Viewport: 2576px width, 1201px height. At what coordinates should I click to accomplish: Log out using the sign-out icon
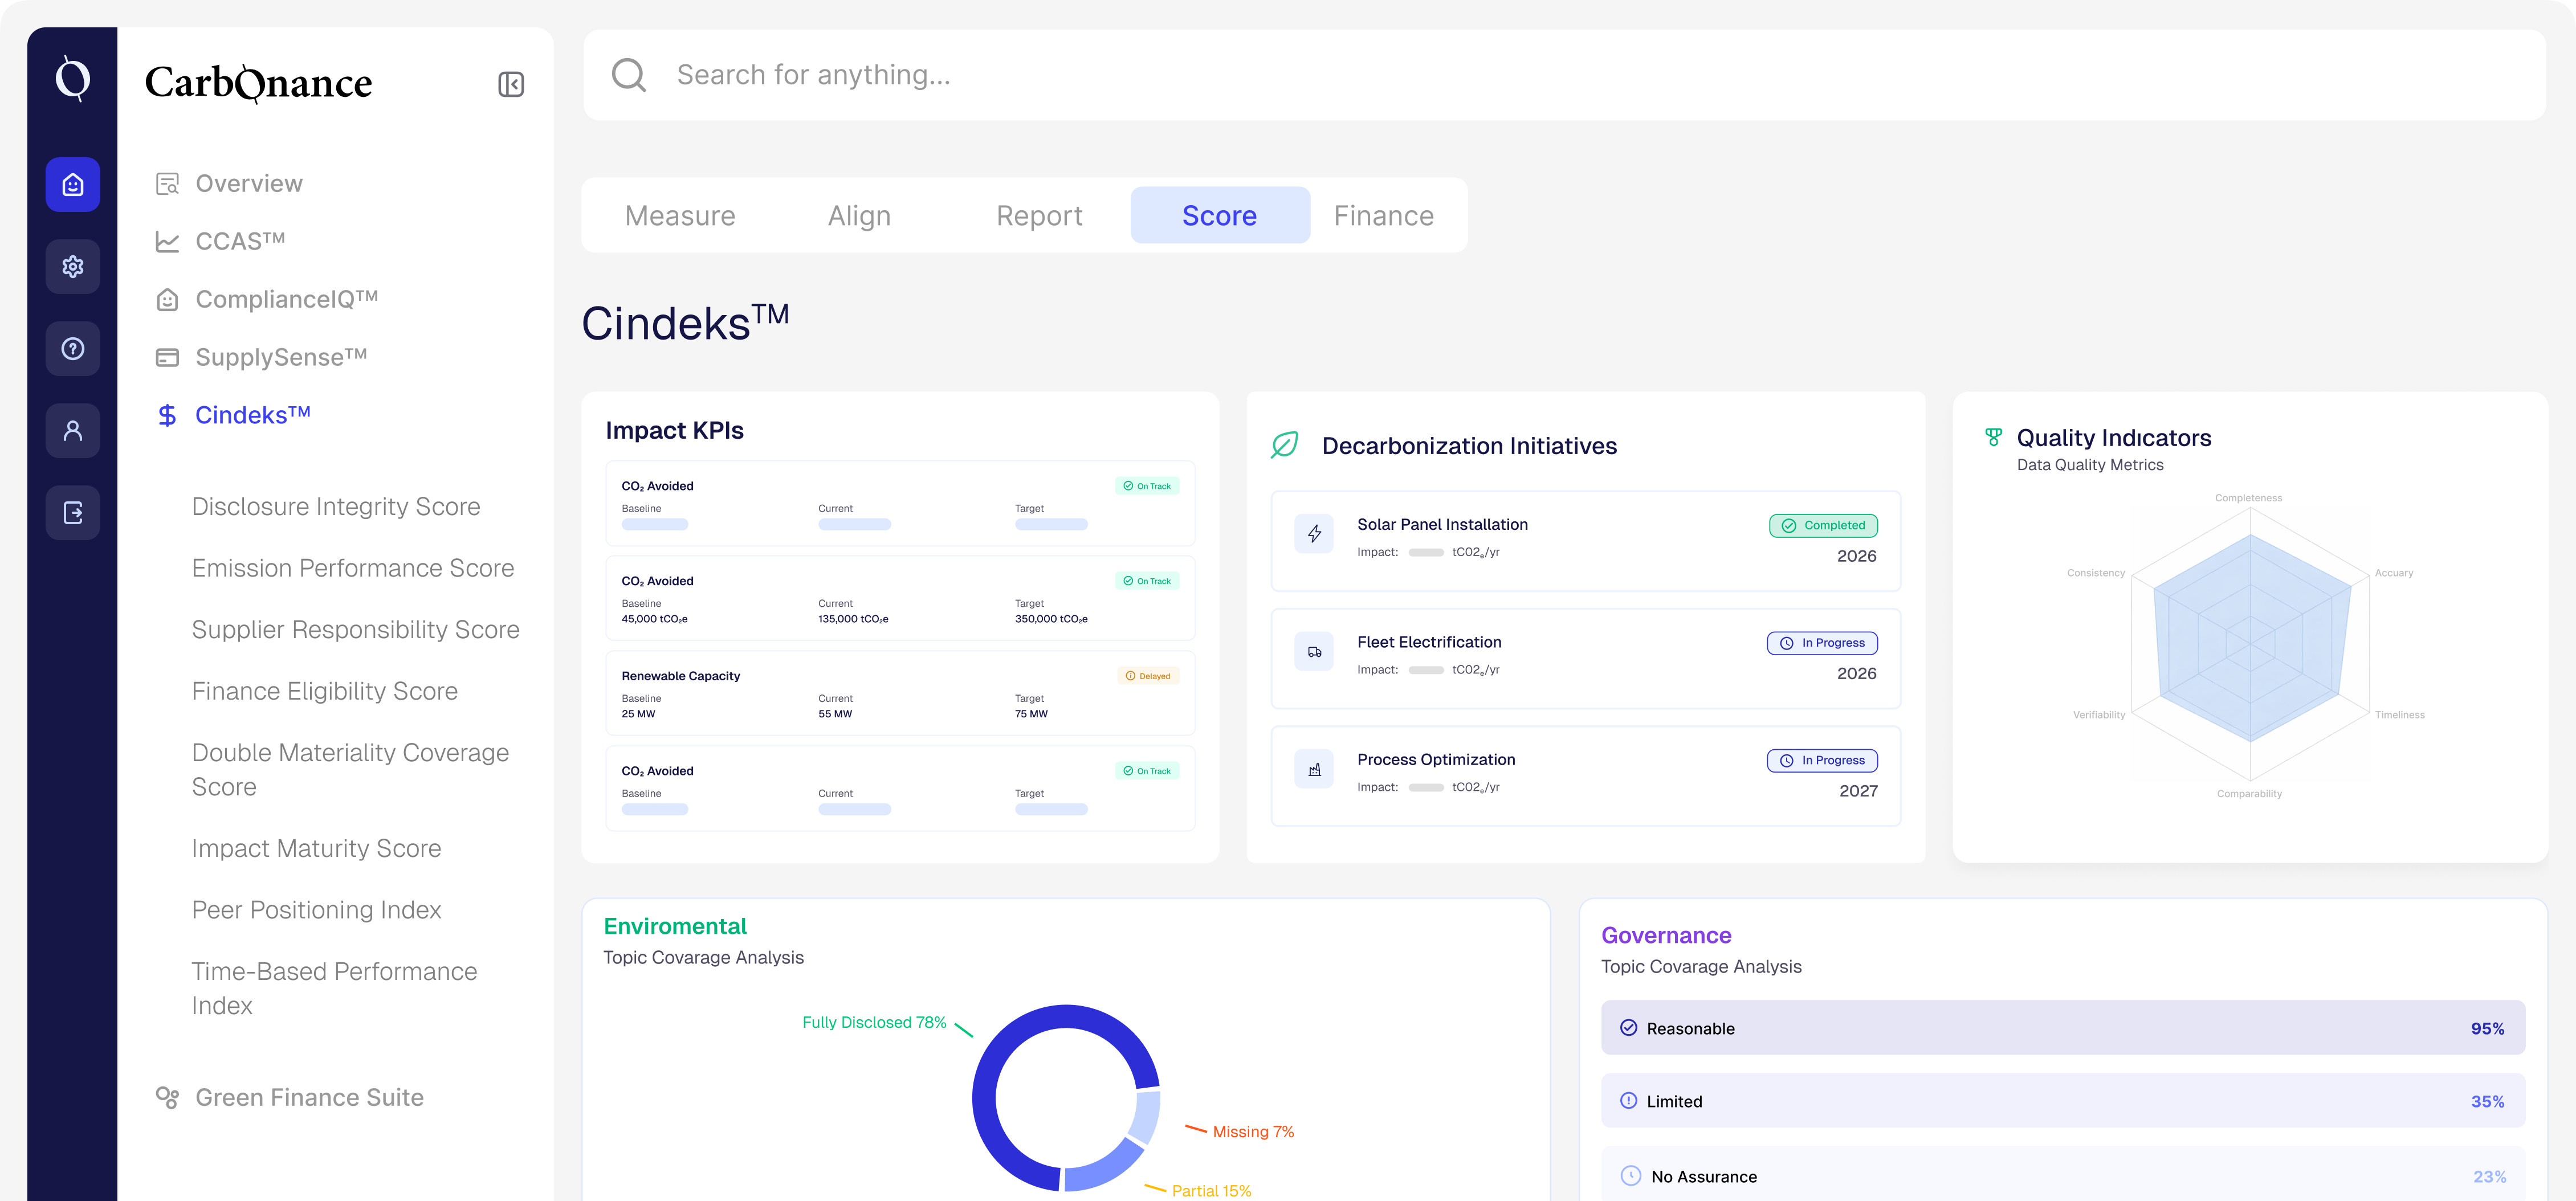click(72, 512)
